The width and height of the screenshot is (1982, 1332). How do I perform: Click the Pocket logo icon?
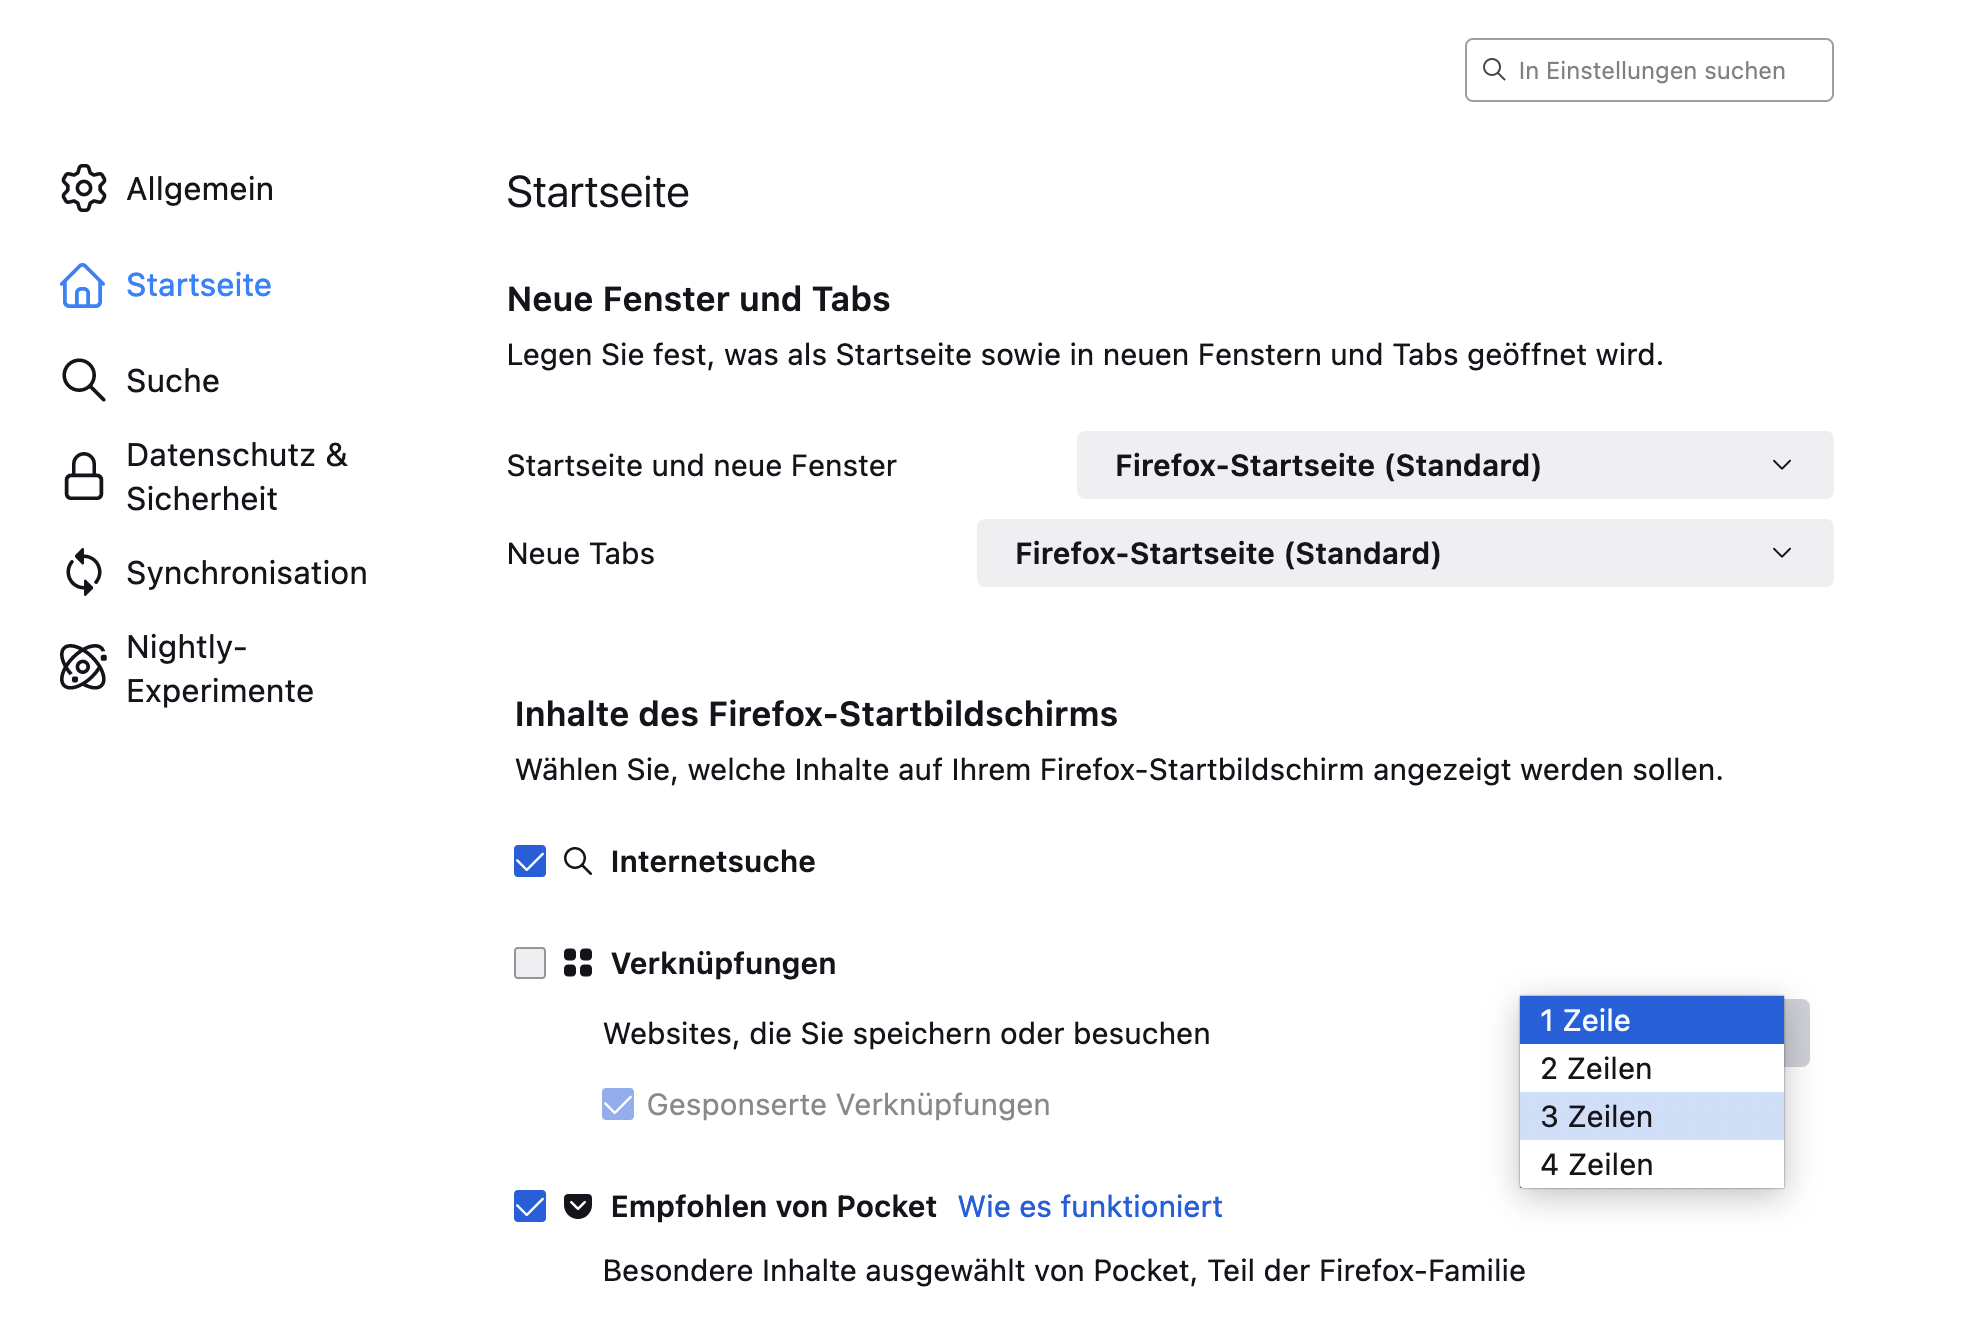(578, 1206)
